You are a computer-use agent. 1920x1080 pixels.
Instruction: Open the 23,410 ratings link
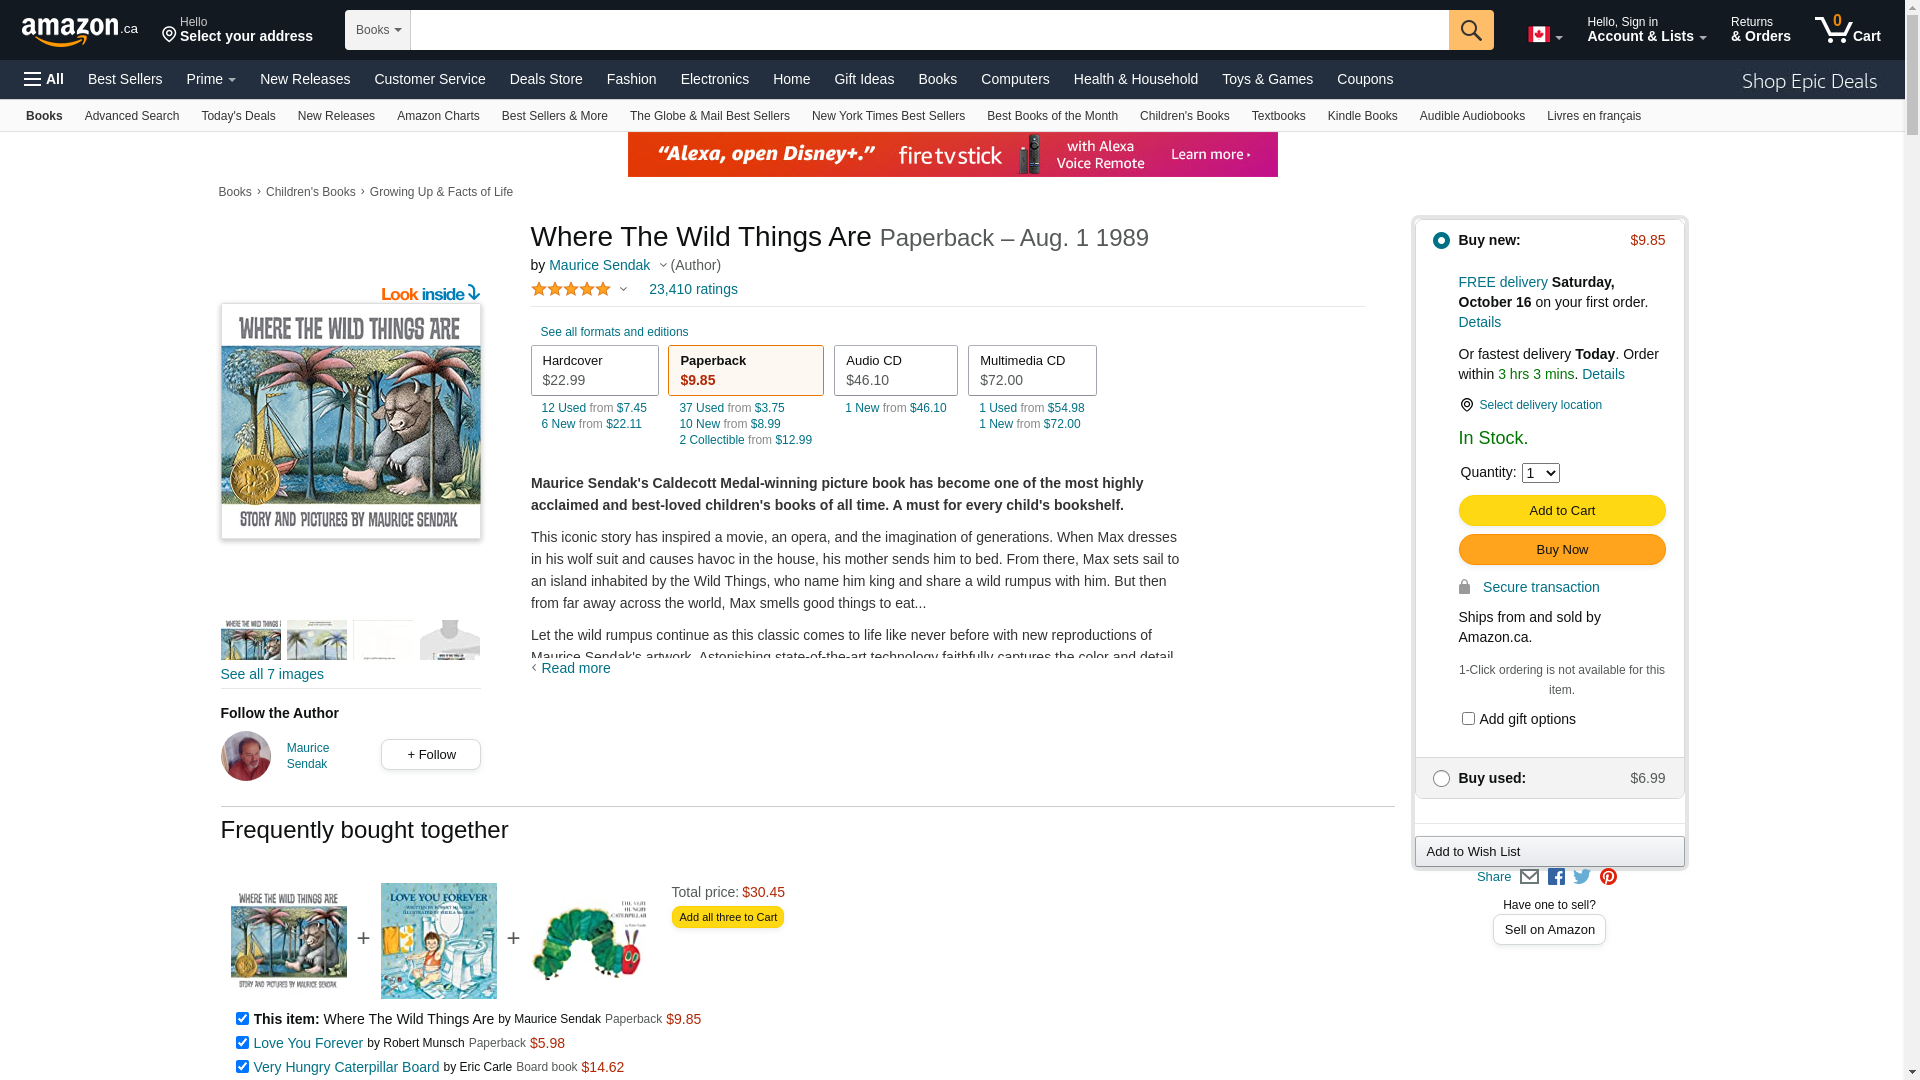click(693, 289)
